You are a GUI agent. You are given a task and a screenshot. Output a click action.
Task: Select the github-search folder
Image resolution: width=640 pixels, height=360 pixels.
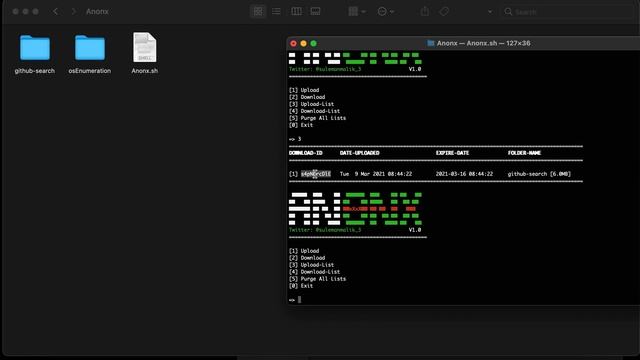(x=35, y=54)
